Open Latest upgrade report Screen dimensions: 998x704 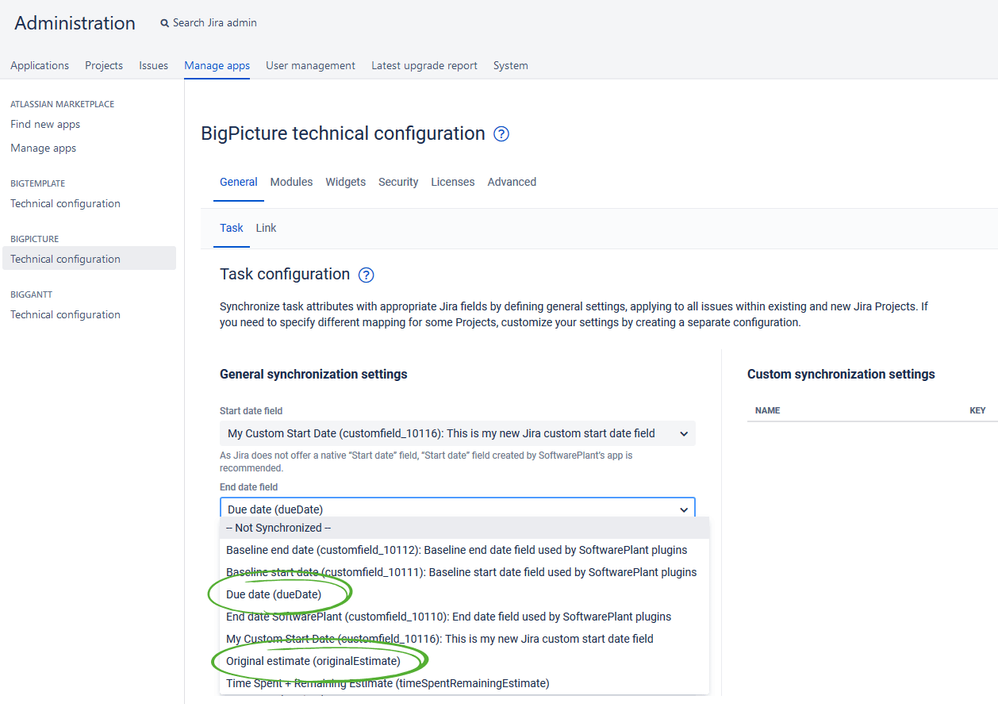coord(425,66)
